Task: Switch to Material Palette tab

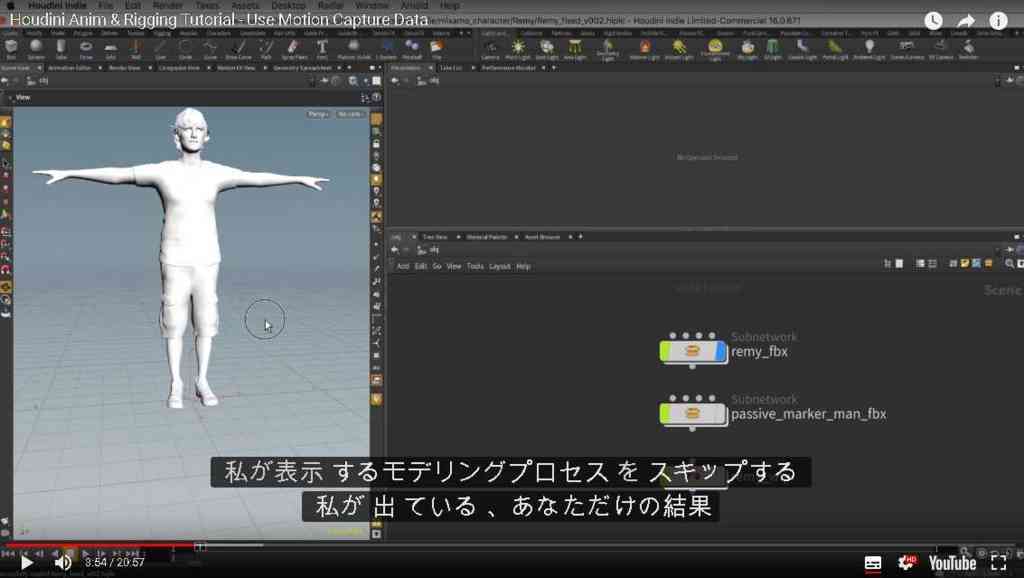Action: point(487,236)
